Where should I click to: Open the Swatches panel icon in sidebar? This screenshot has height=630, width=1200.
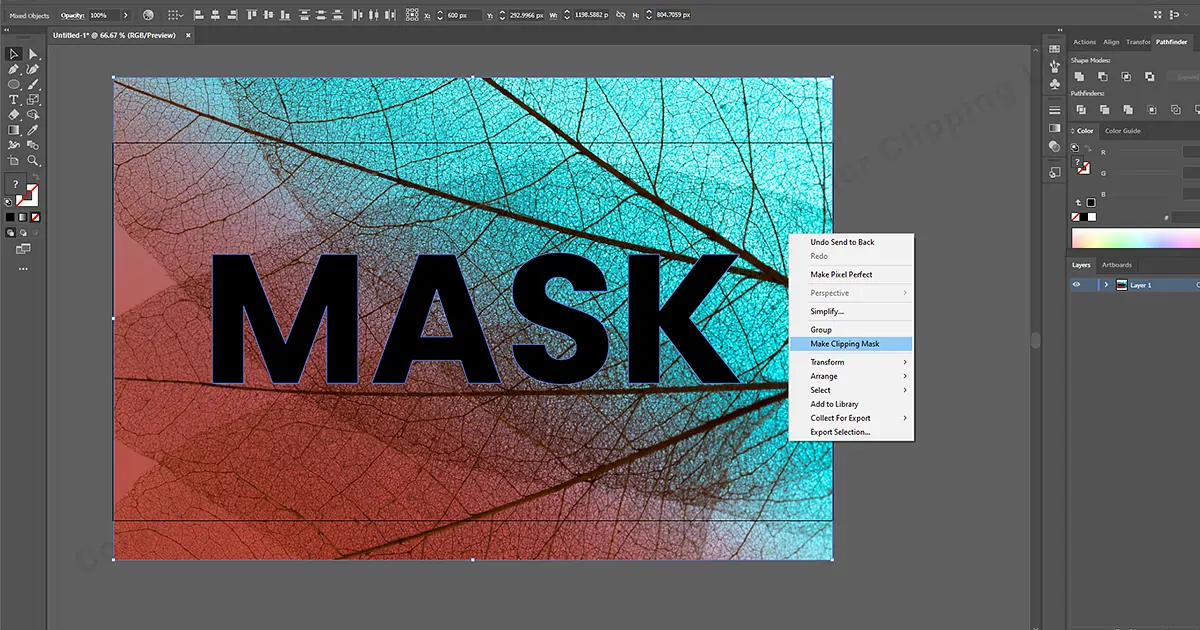(1054, 48)
